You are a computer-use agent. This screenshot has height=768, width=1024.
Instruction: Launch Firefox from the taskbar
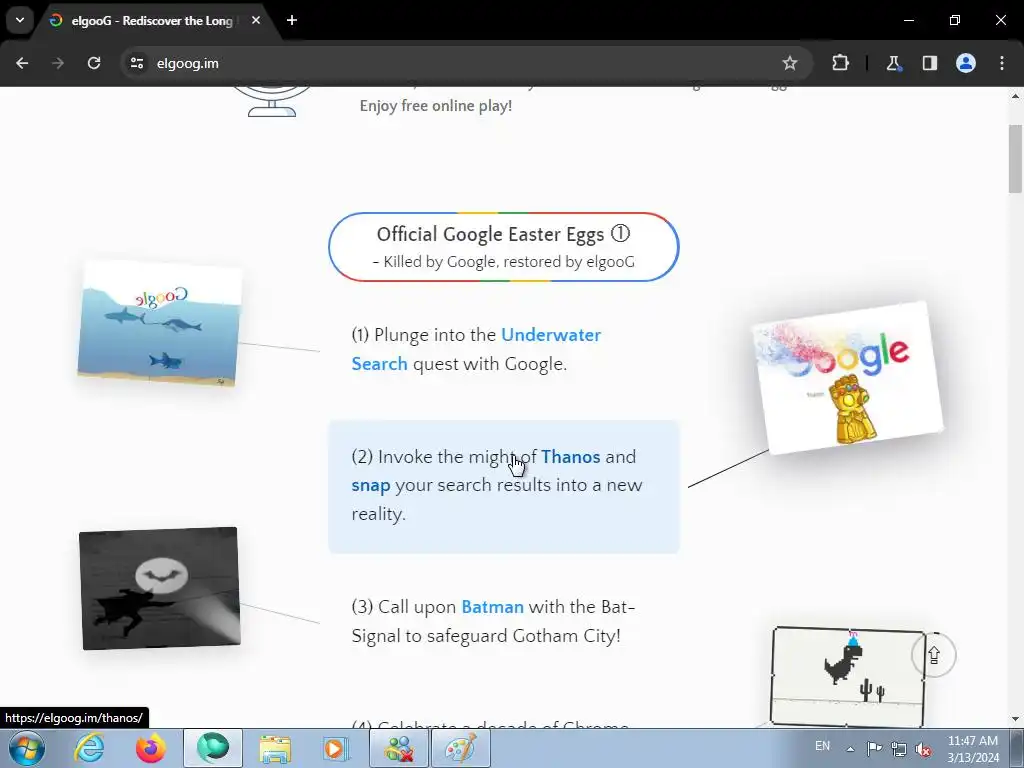point(151,748)
